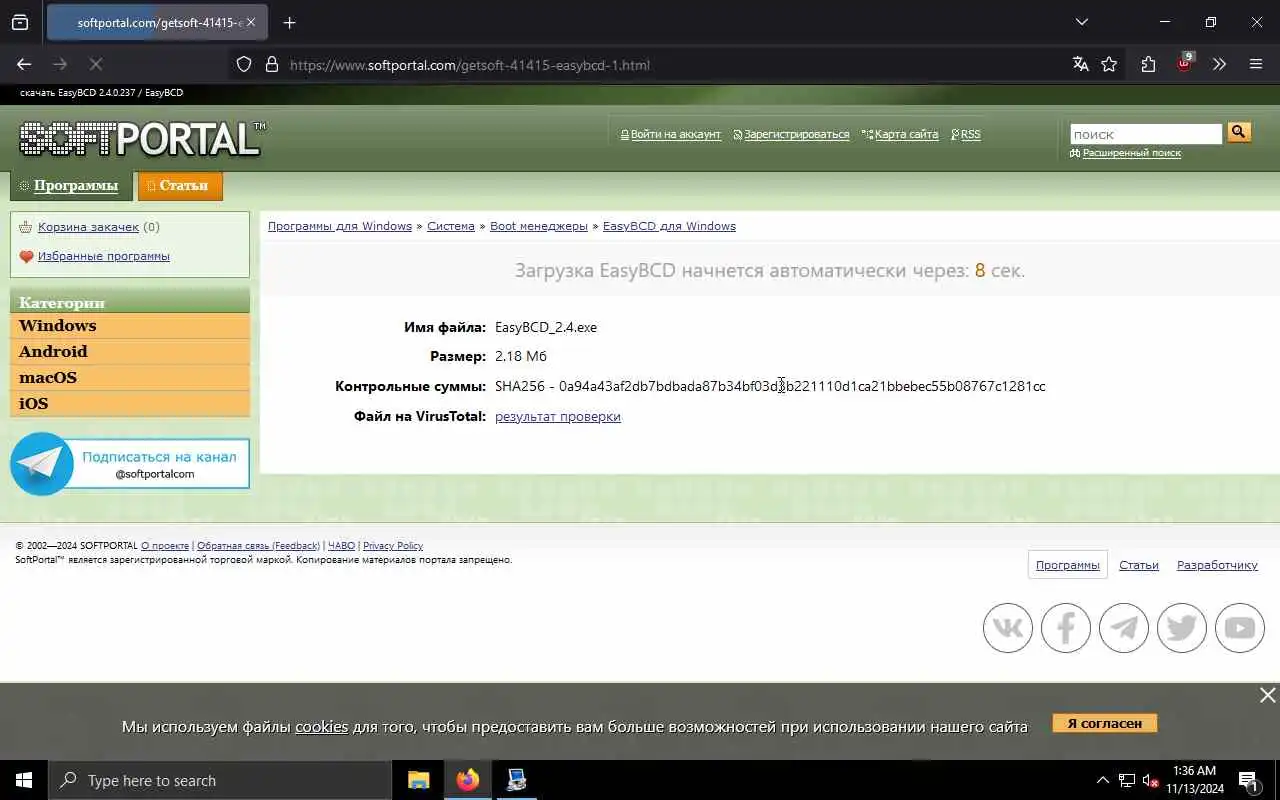
Task: Open File Explorer from taskbar
Action: point(418,780)
